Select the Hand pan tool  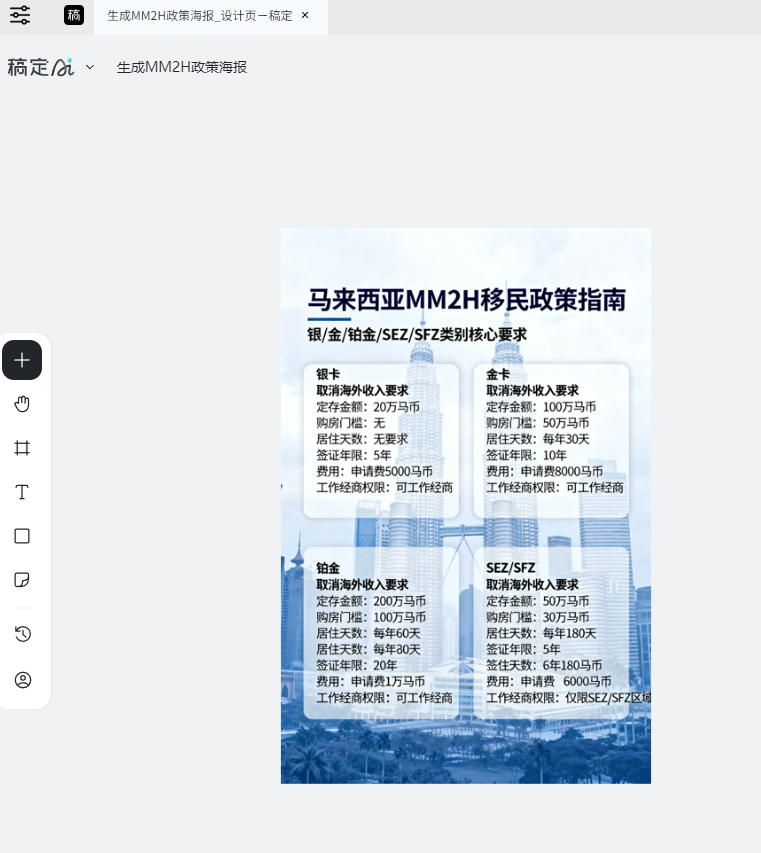click(22, 404)
